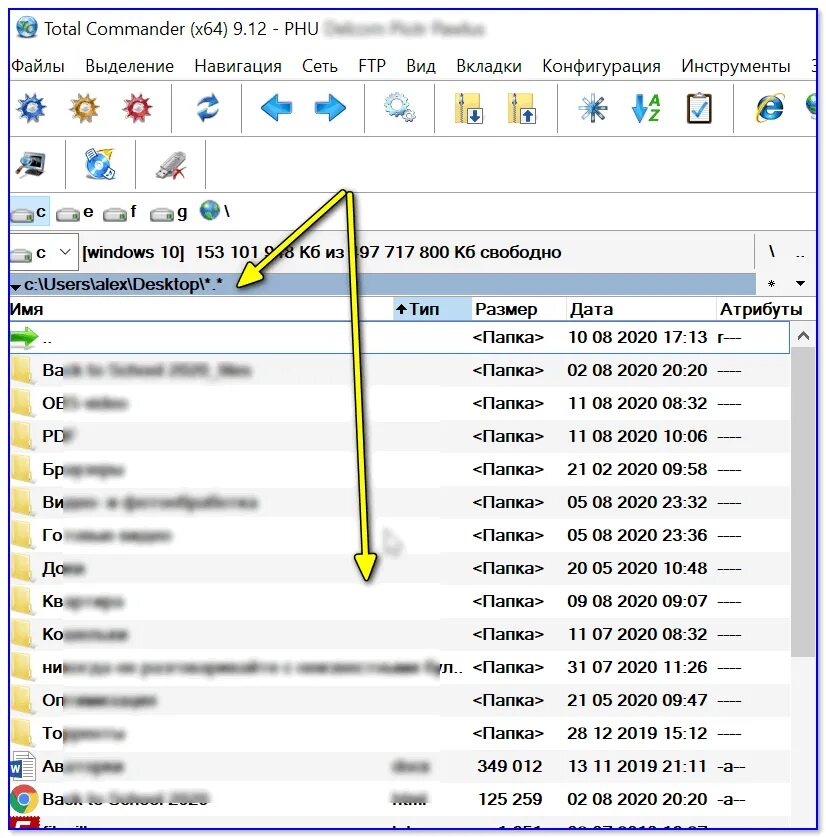This screenshot has width=826, height=838.
Task: Select folder dated 05 08 2020 23:32
Action: (x=399, y=502)
